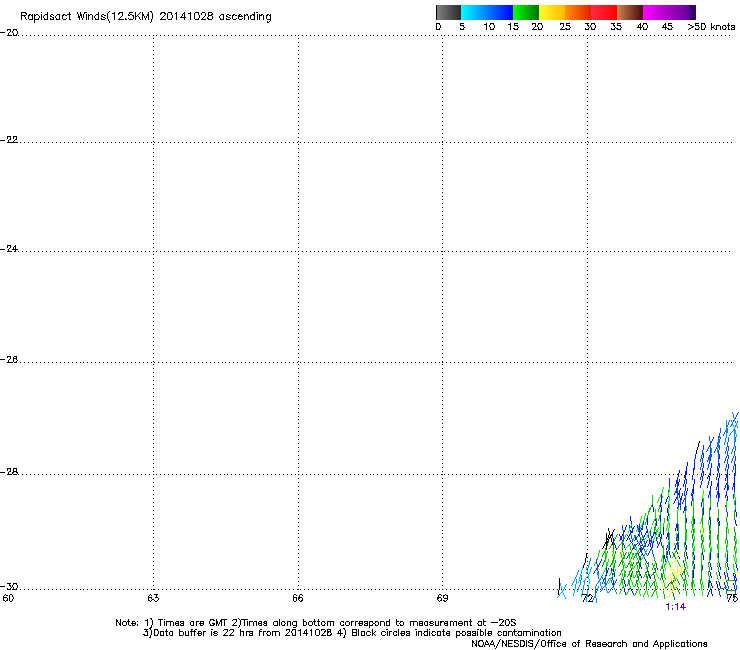Viewport: 740px width, 650px height.
Task: Click the gray 0-5 knots color band
Action: 448,12
